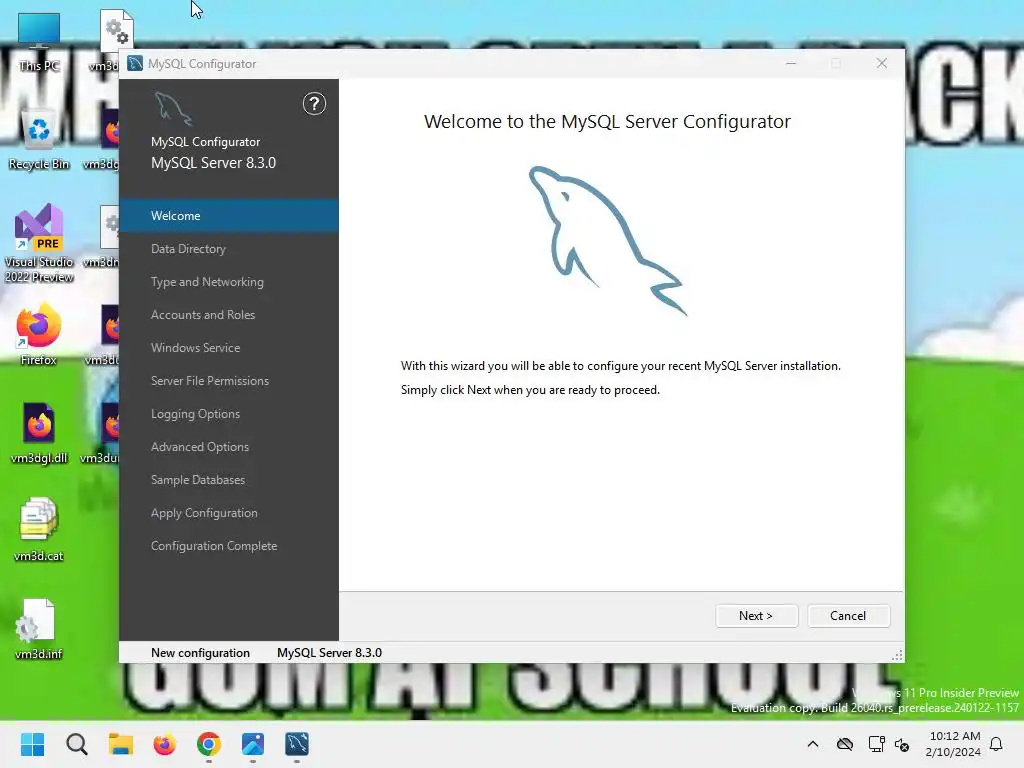Viewport: 1024px width, 768px height.
Task: Open the Photos app from taskbar
Action: (253, 744)
